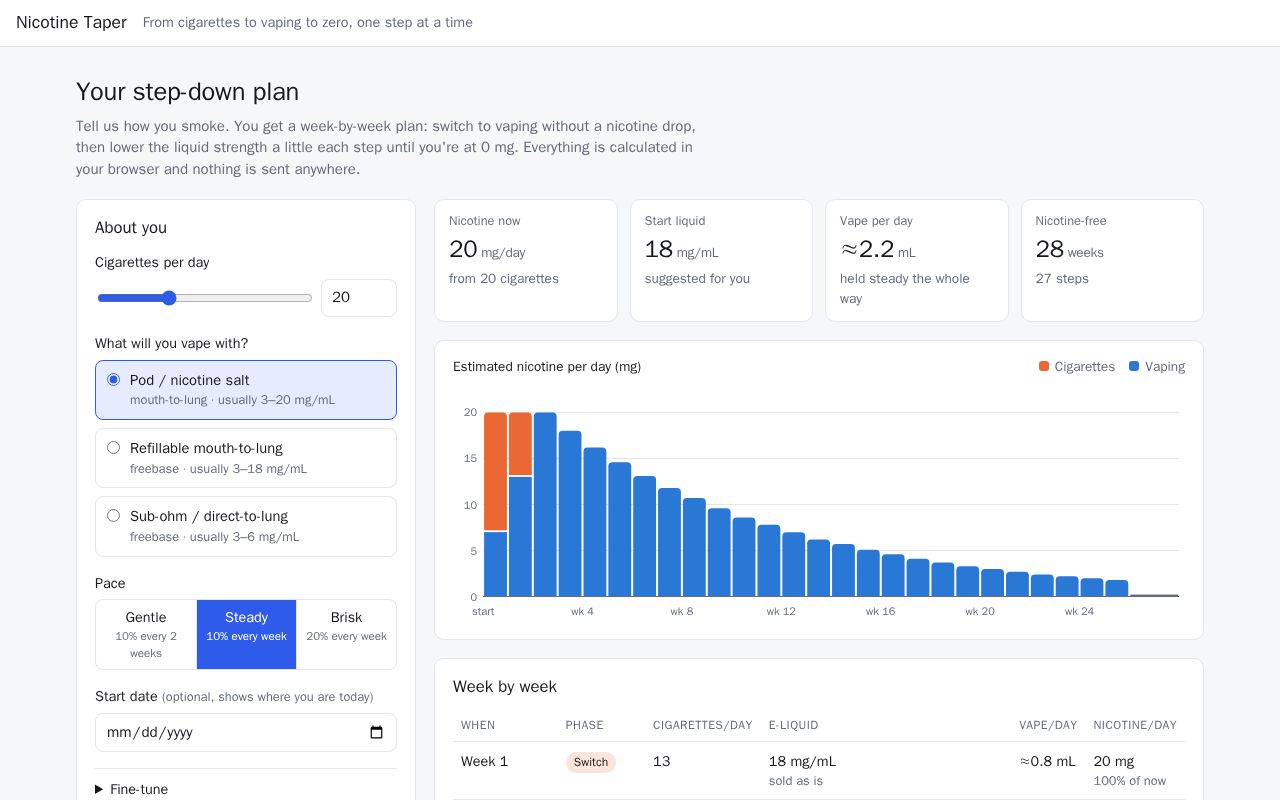Image resolution: width=1280 pixels, height=800 pixels.
Task: Click the Nicotine Taper title
Action: [71, 22]
